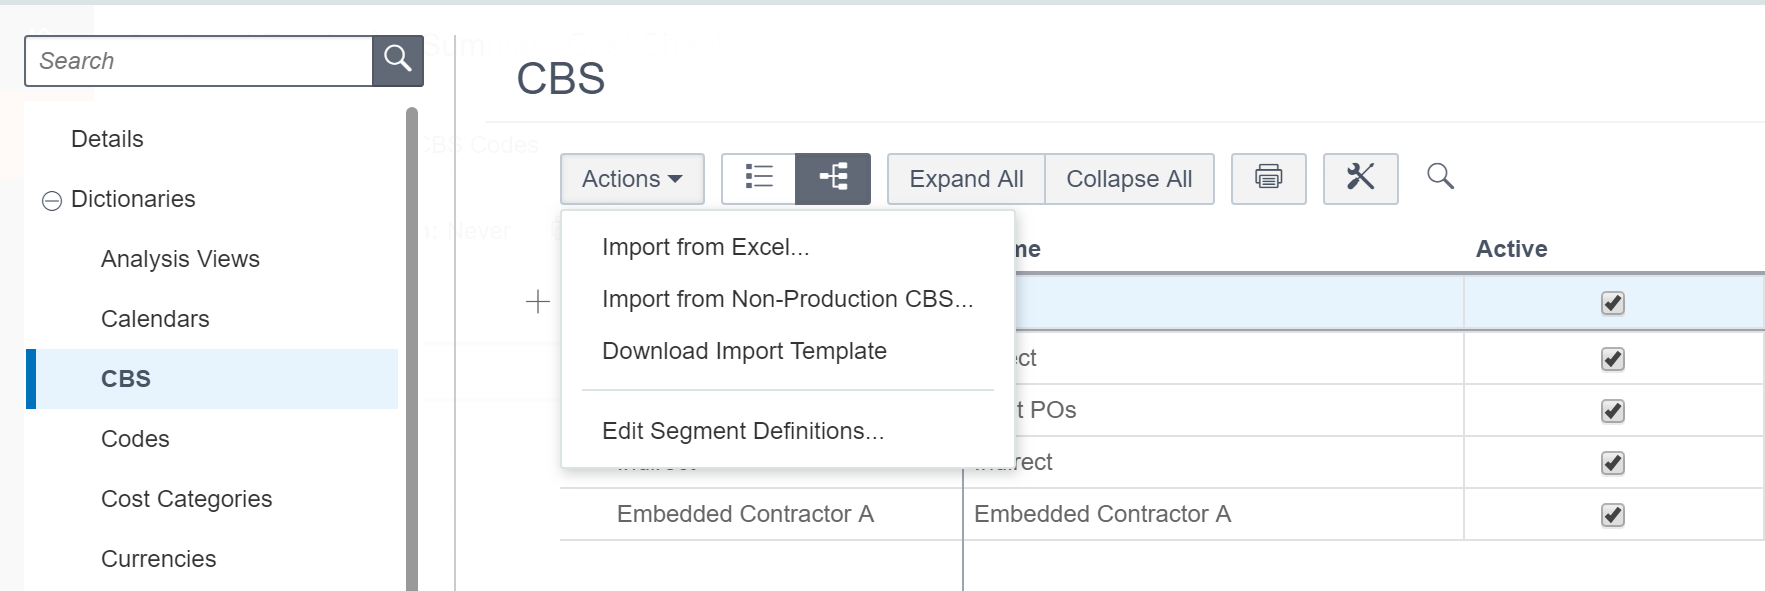The image size is (1765, 591).
Task: Open the wrench settings tools icon
Action: (1360, 179)
